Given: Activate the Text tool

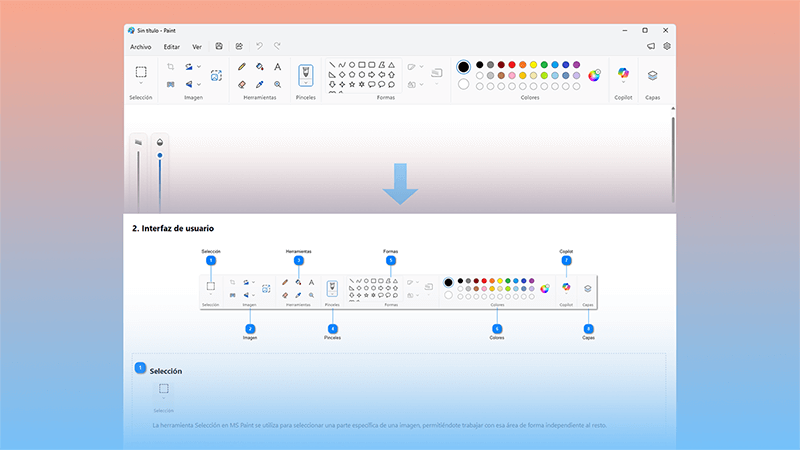Looking at the screenshot, I should [x=278, y=67].
